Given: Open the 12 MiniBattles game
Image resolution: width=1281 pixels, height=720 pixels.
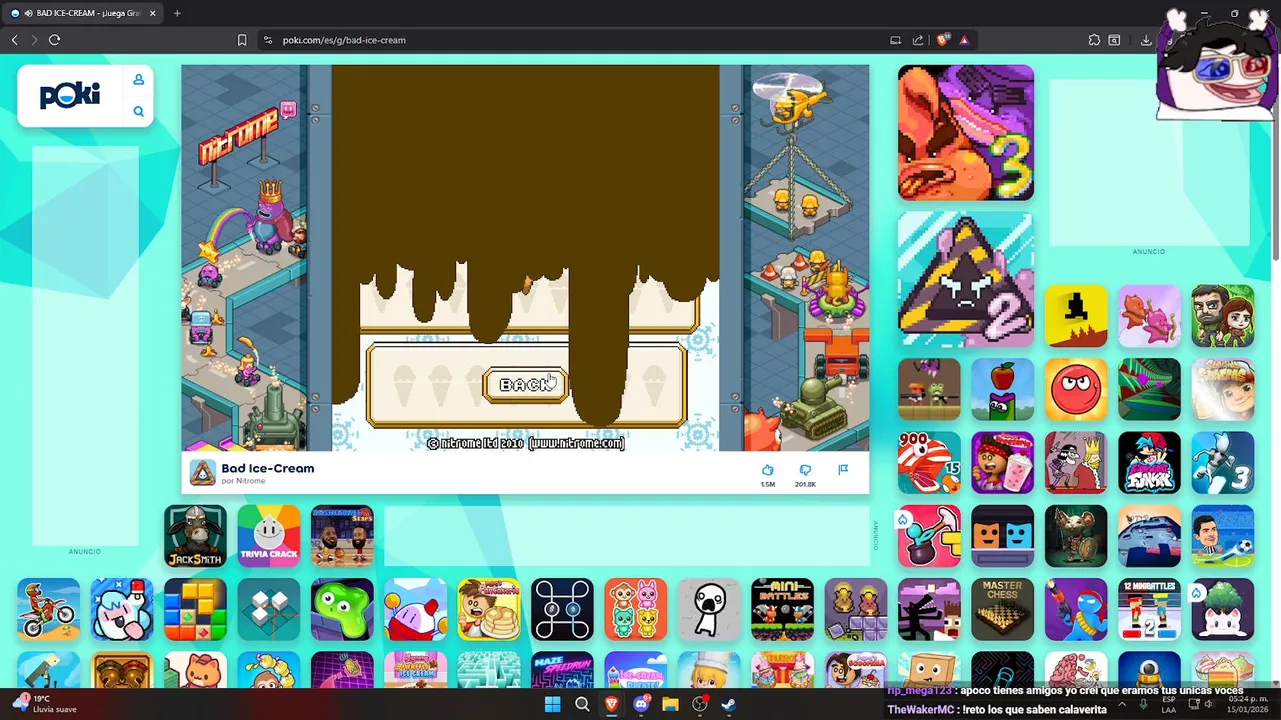Looking at the screenshot, I should coord(1149,609).
